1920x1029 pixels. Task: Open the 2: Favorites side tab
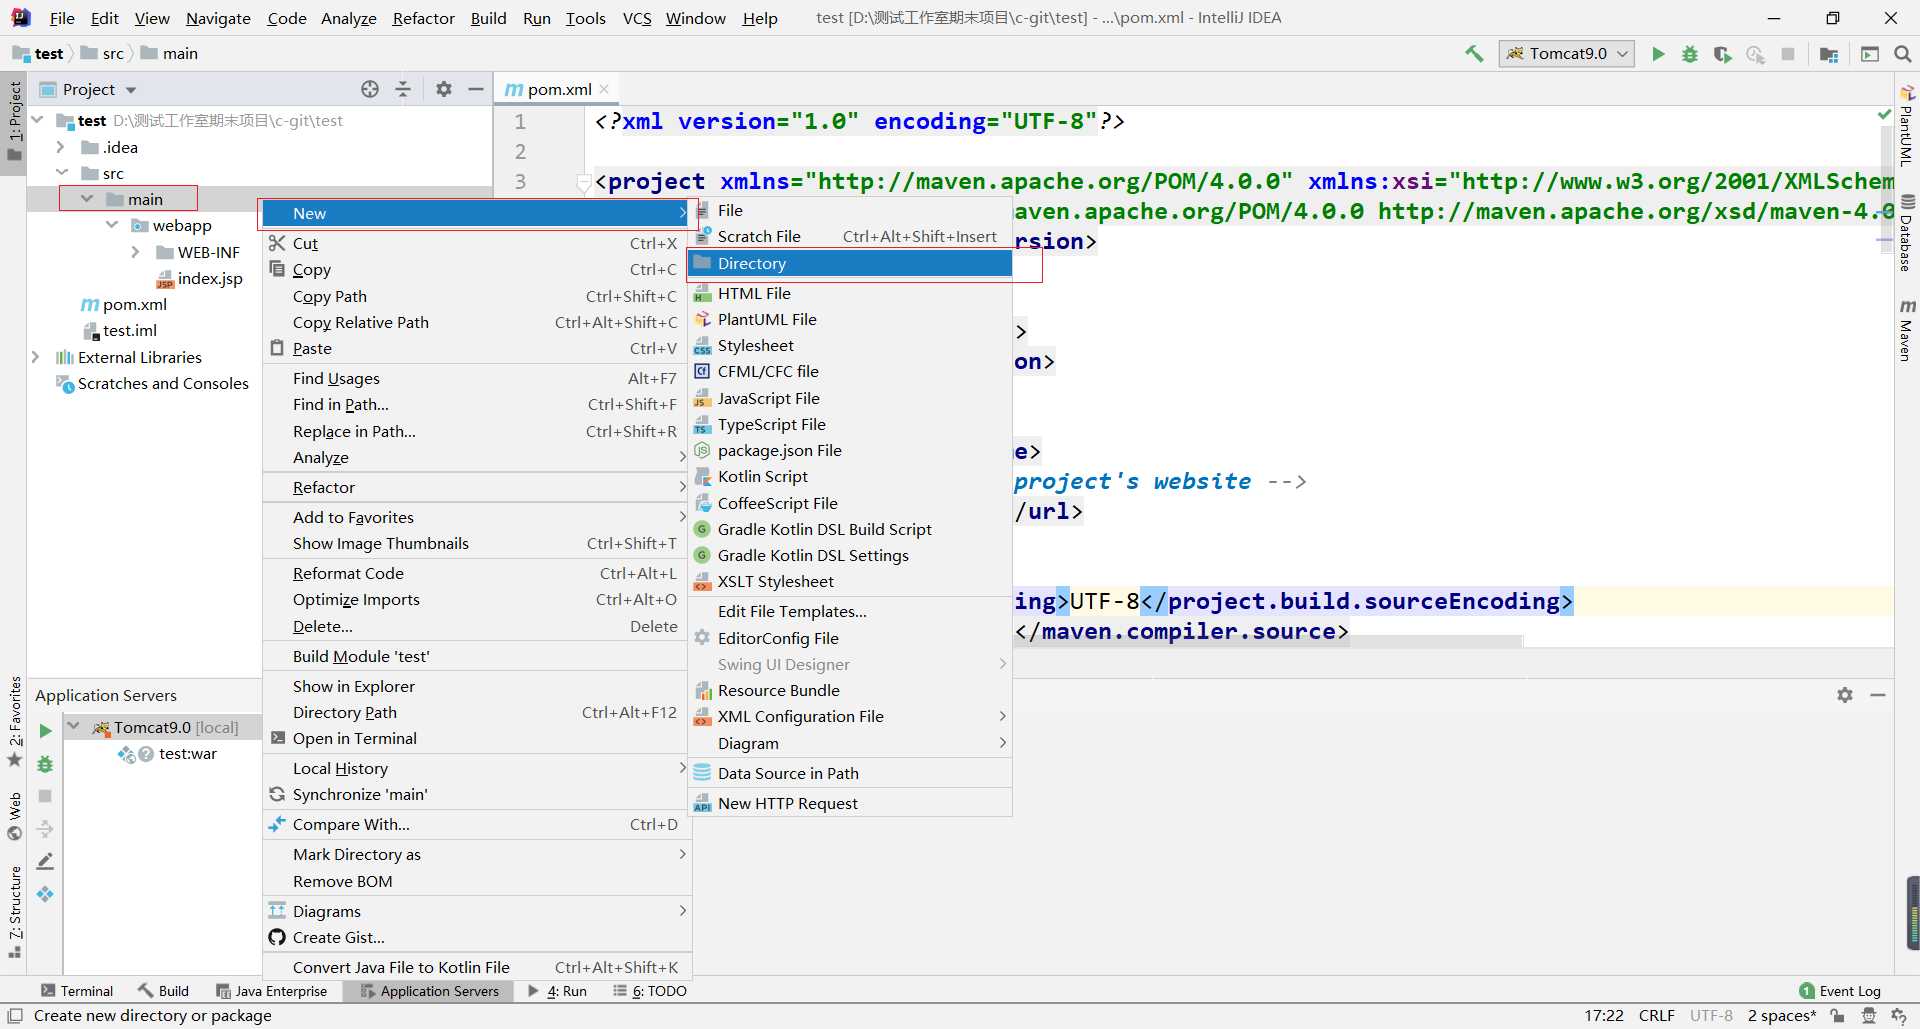[x=15, y=722]
